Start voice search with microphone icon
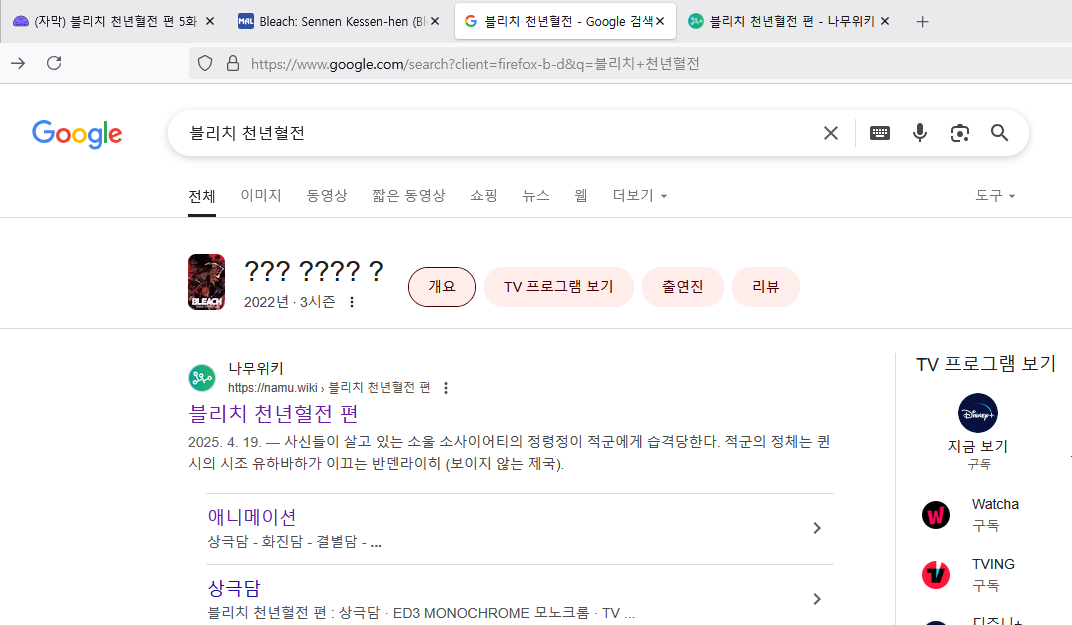 (920, 133)
